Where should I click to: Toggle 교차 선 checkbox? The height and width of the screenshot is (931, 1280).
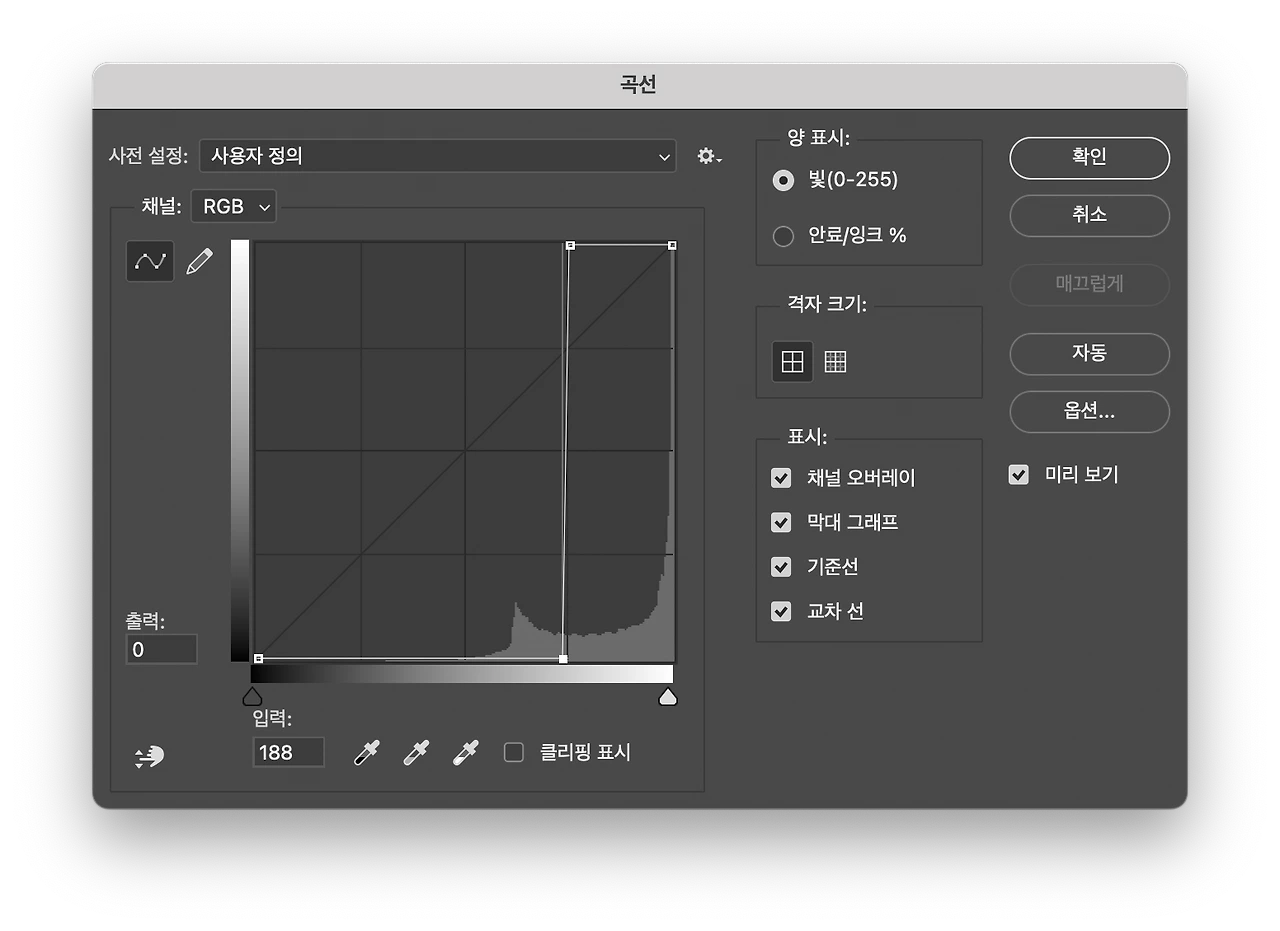tap(781, 611)
